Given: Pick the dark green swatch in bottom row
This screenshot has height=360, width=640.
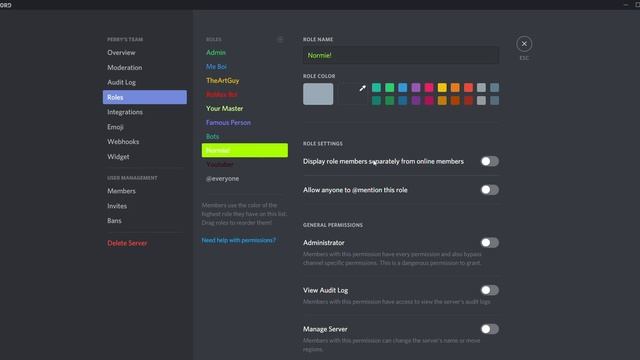Looking at the screenshot, I should [x=389, y=100].
